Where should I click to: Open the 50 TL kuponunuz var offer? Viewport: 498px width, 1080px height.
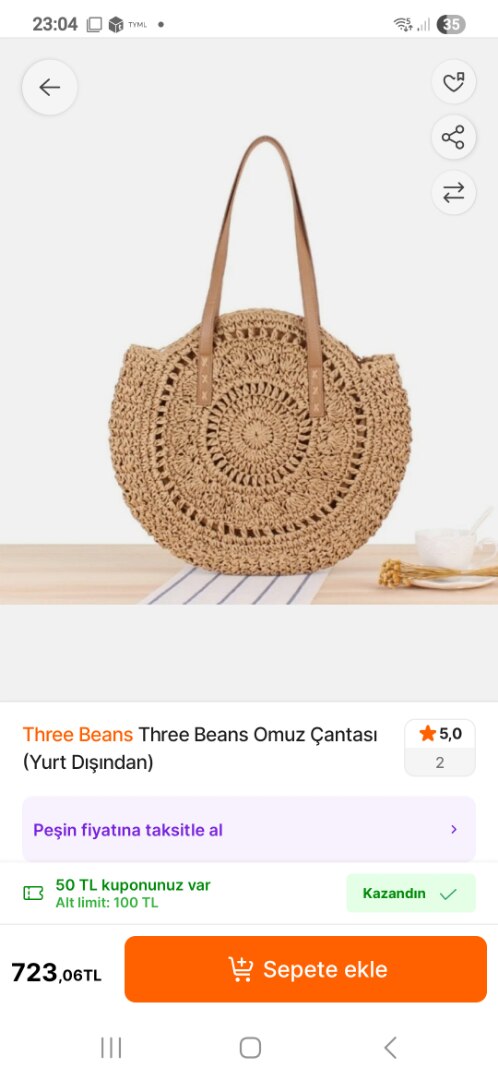(x=133, y=893)
